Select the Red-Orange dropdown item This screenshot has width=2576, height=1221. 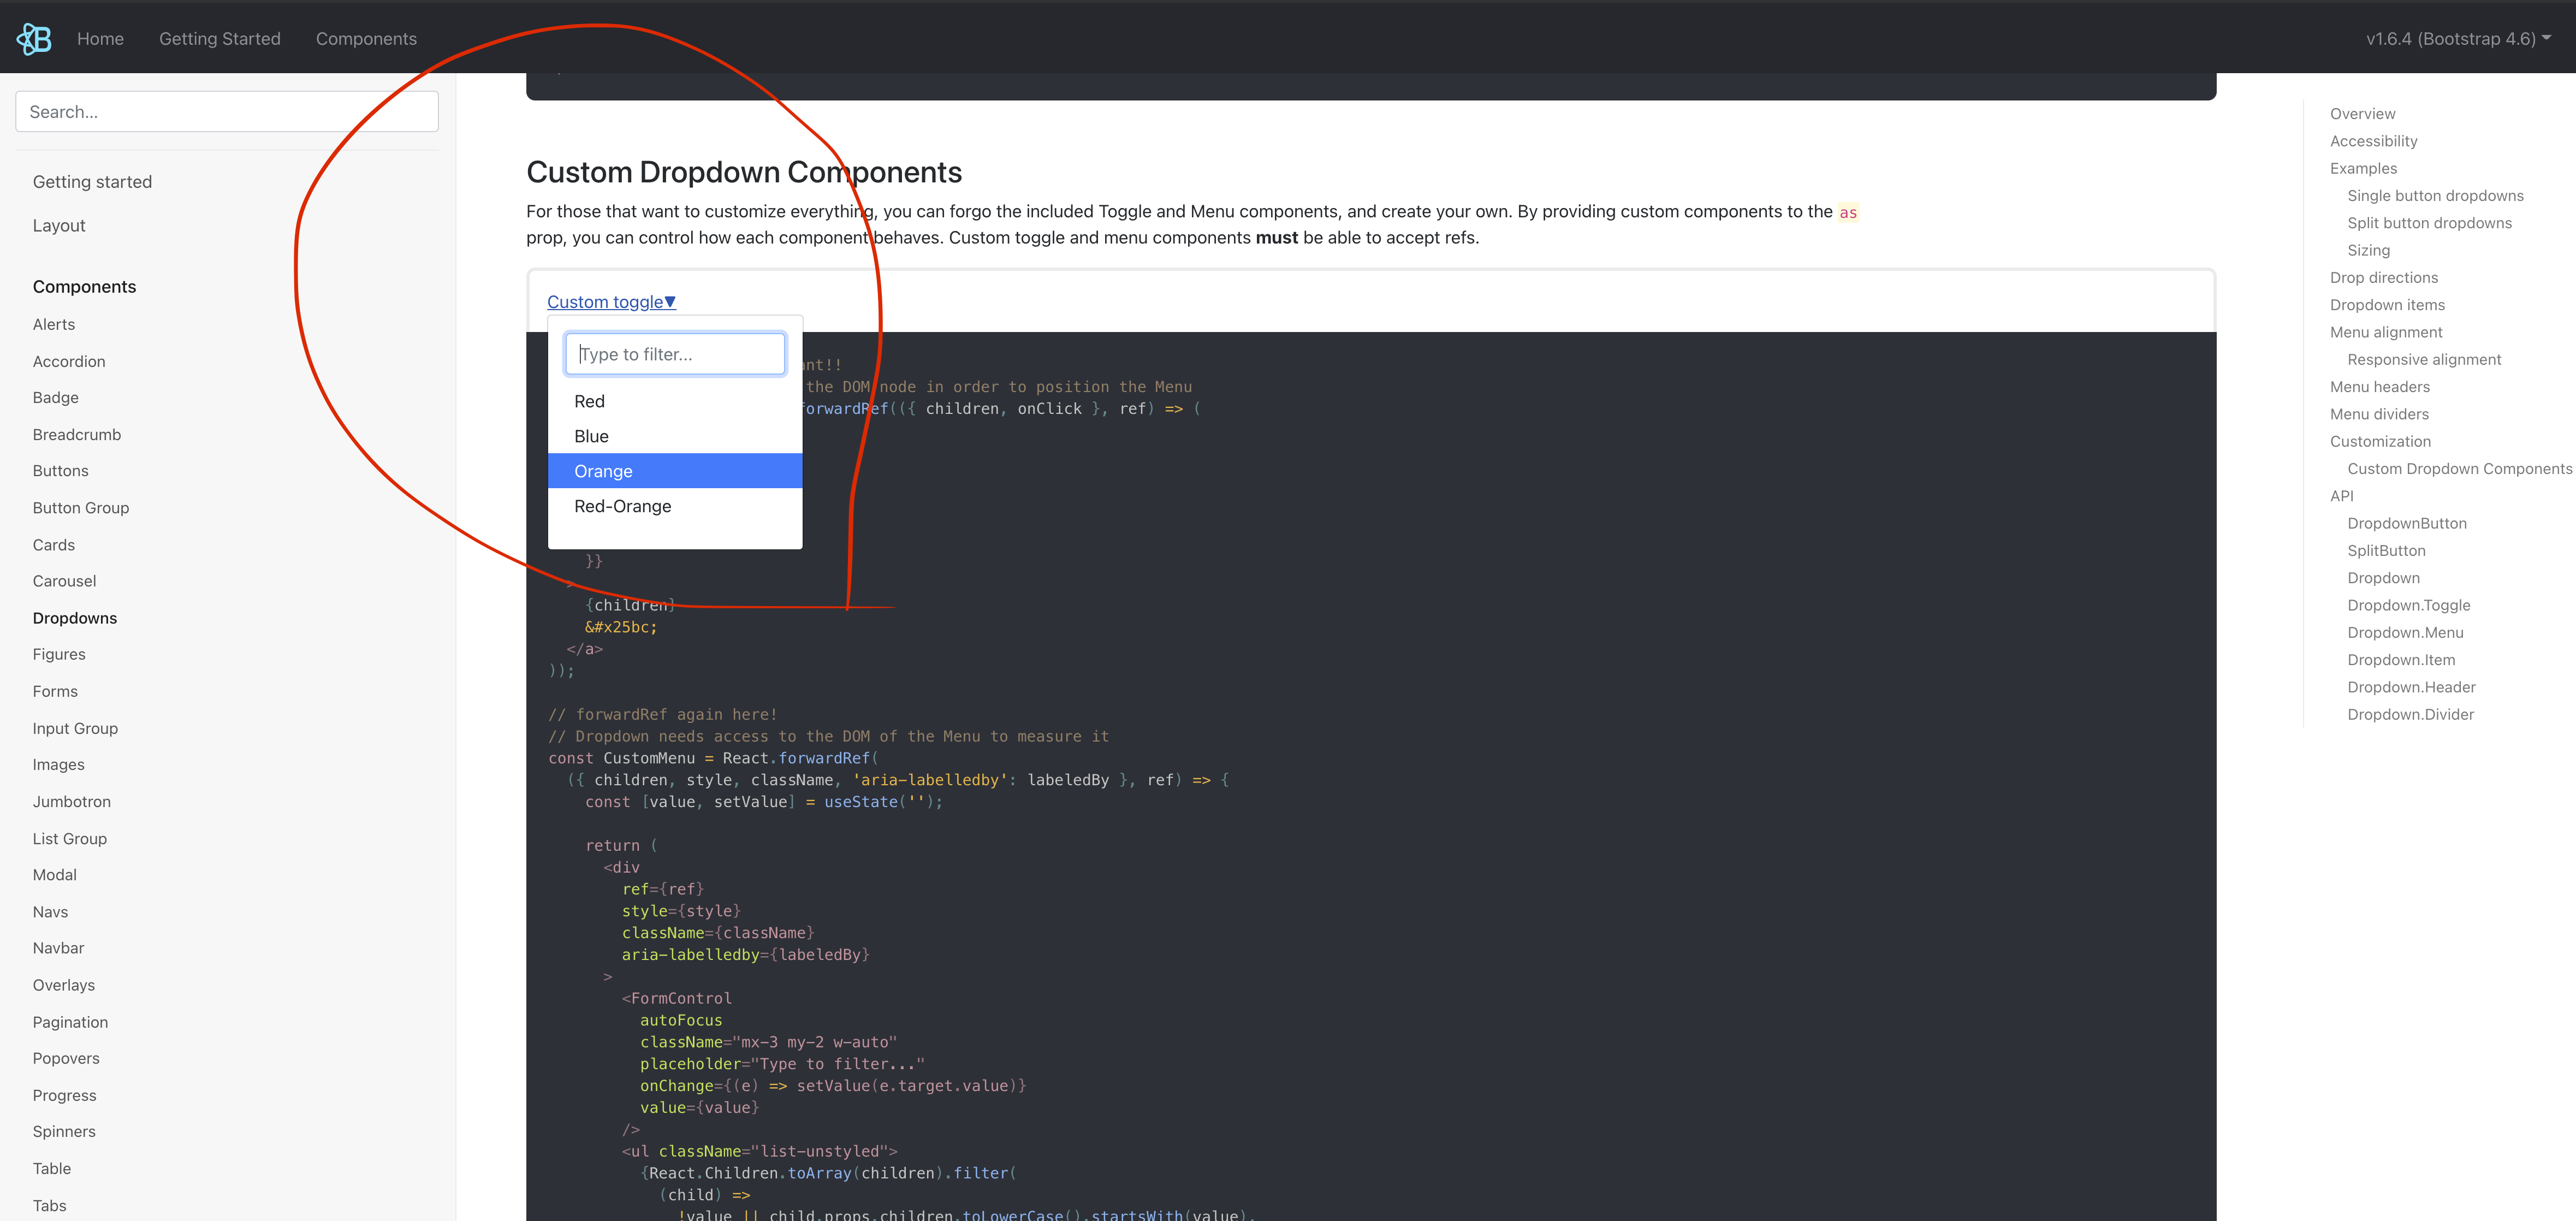(622, 506)
